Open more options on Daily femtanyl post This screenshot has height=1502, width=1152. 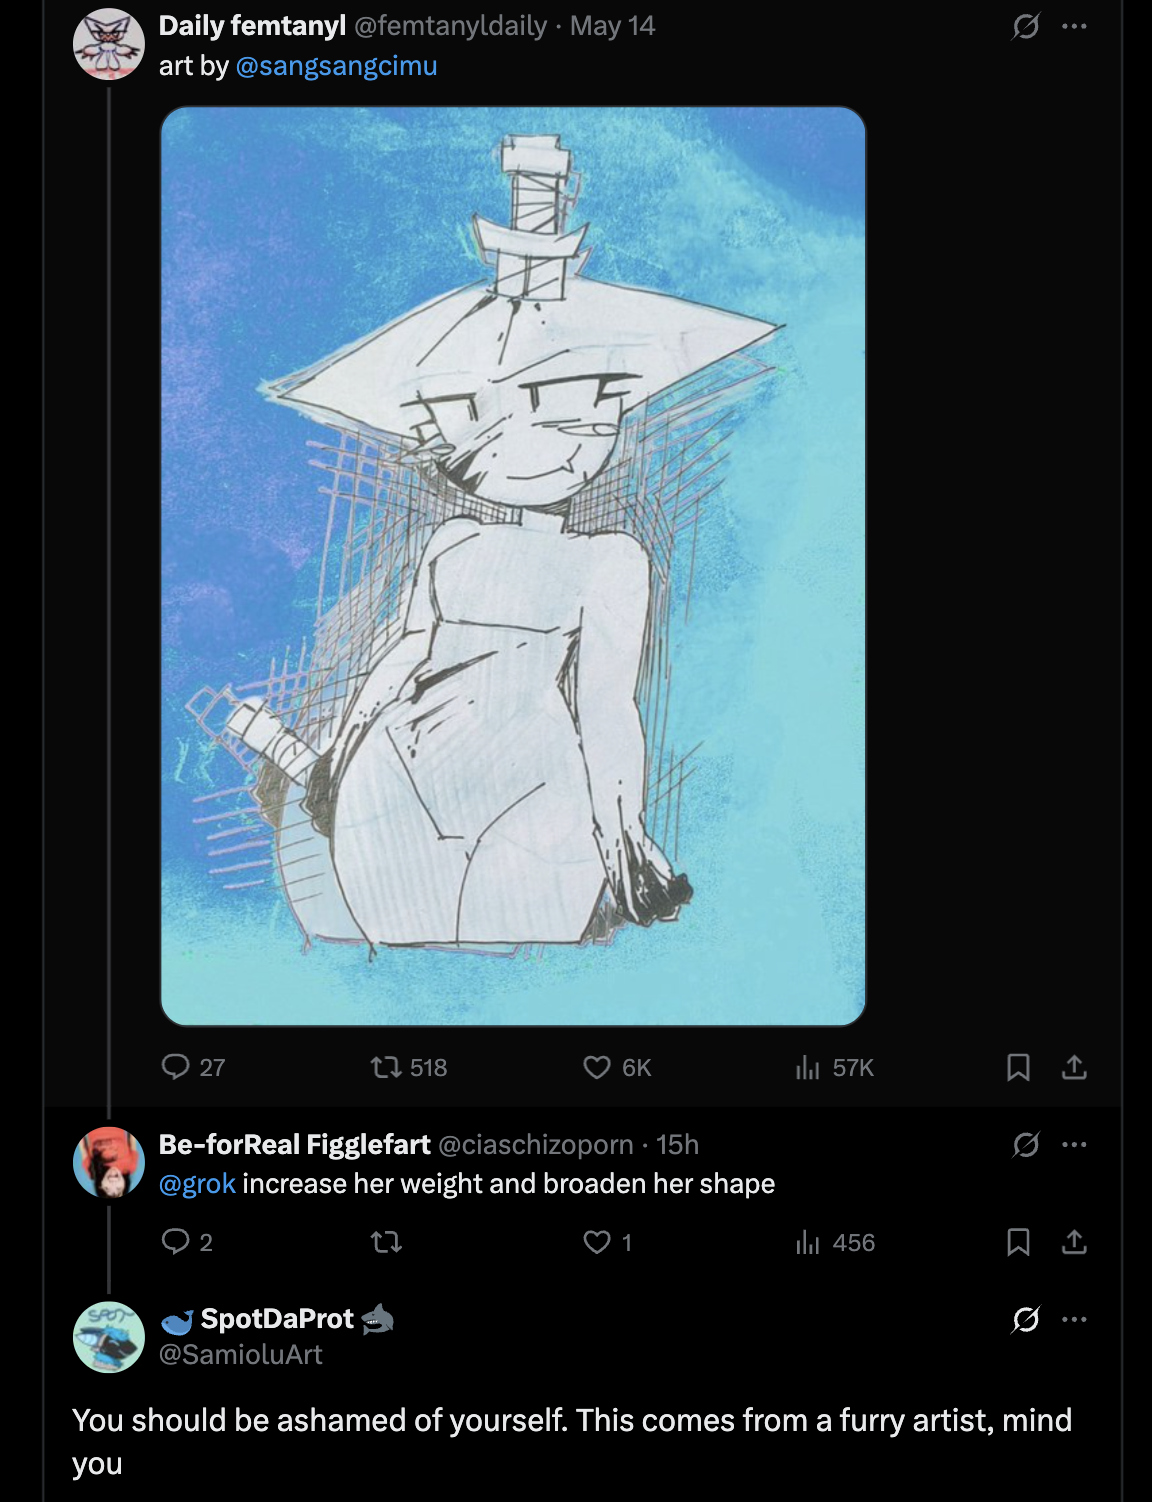(1074, 26)
